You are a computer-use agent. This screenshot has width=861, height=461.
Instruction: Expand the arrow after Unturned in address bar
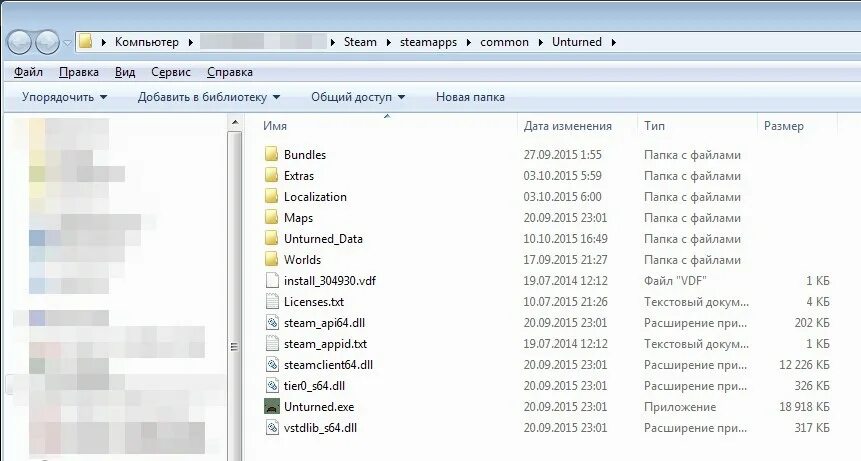coord(613,42)
